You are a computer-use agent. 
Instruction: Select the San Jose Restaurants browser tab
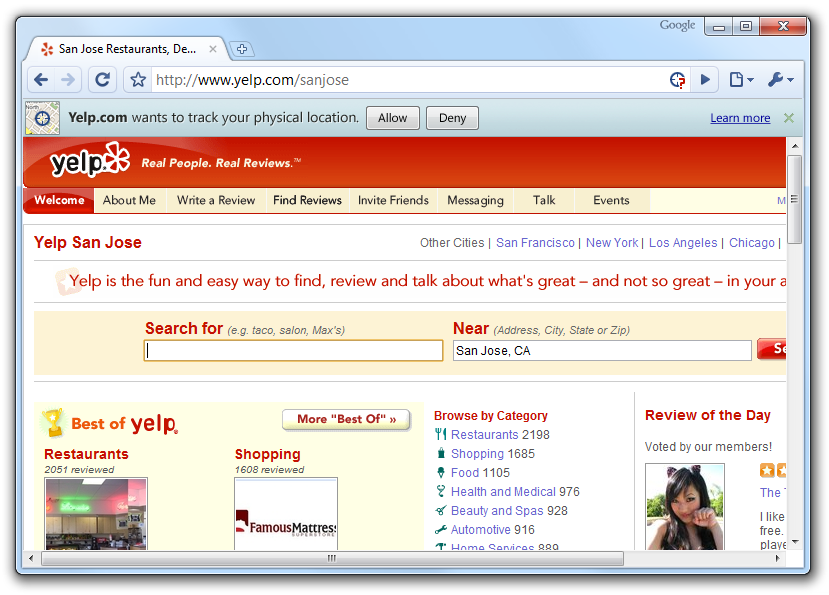point(127,49)
